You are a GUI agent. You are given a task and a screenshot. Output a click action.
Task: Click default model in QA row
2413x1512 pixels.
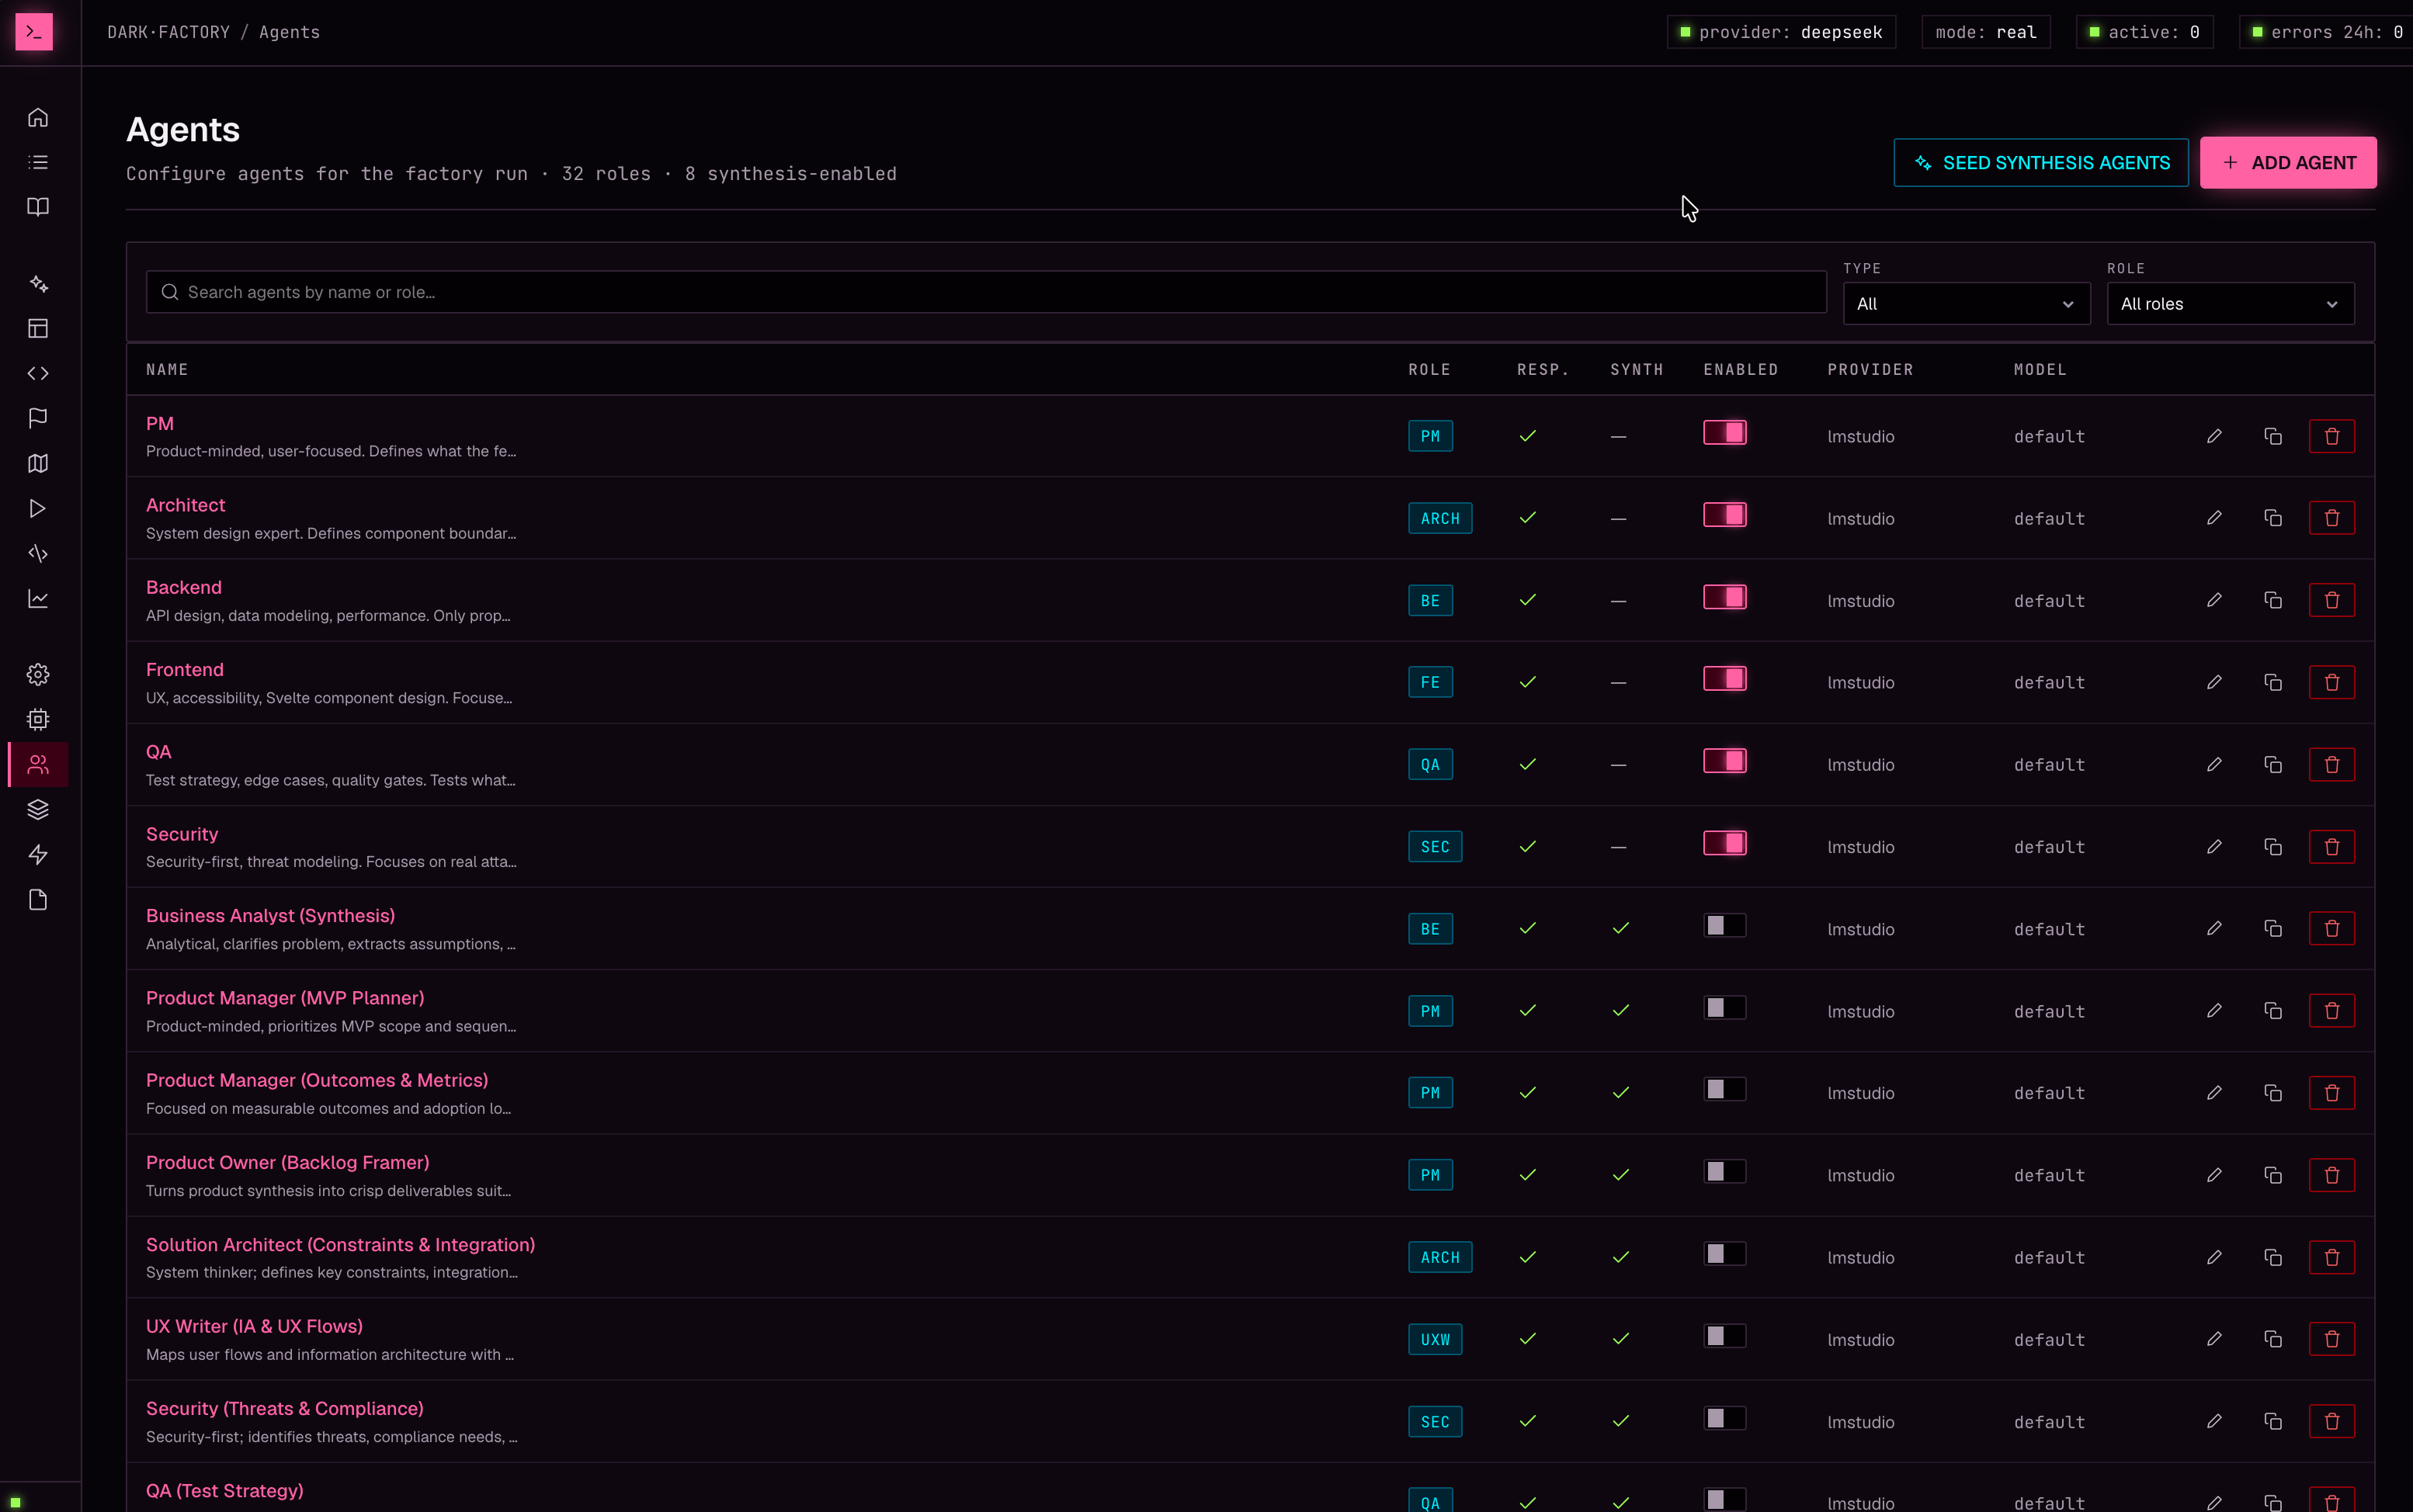[2049, 765]
